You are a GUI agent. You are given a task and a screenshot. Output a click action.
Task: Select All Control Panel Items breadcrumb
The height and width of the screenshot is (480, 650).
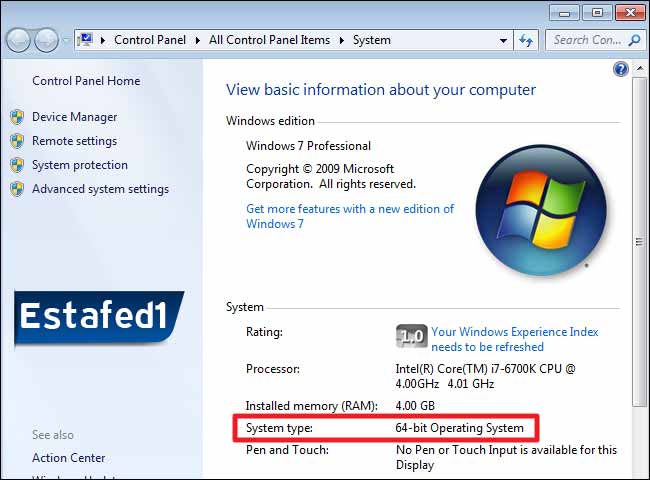[x=270, y=40]
